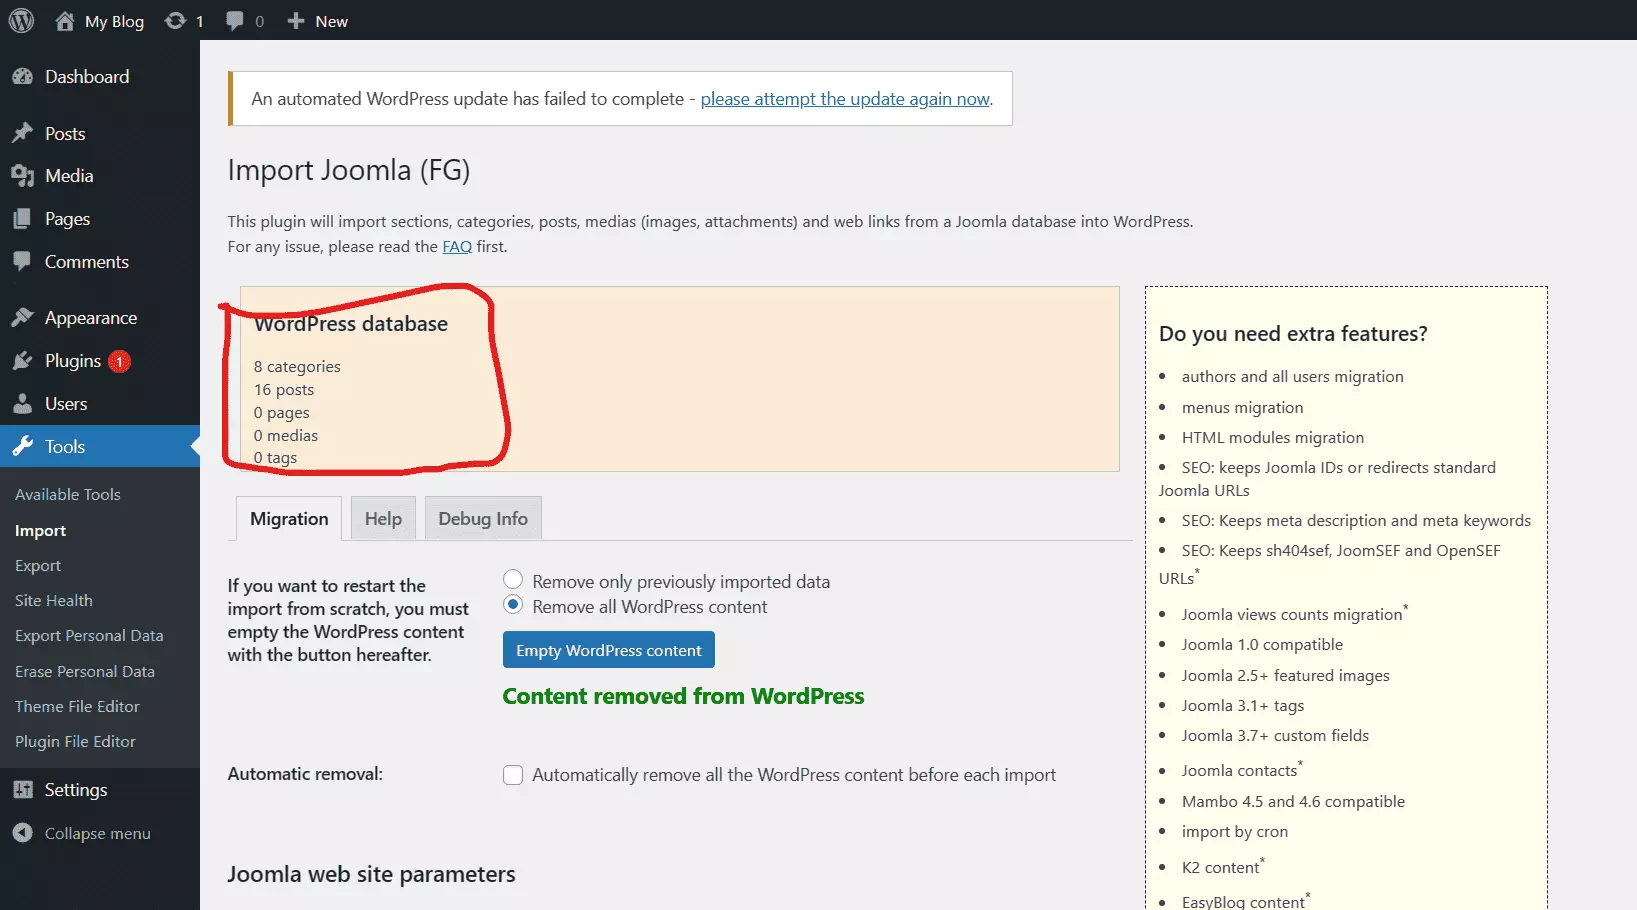Click the Tools wrench icon
This screenshot has height=910, width=1637.
22,447
